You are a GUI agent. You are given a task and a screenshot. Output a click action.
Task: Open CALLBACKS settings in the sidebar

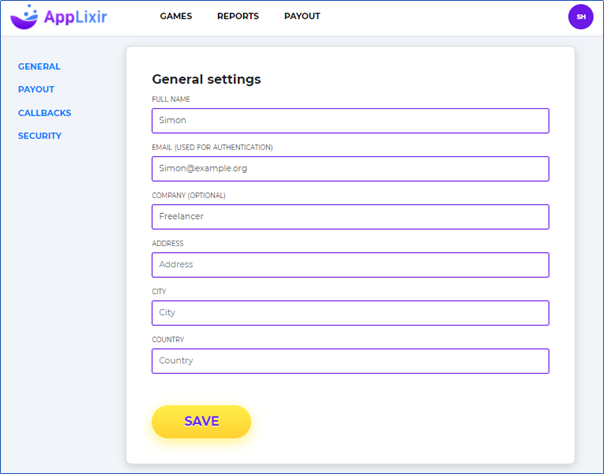(44, 113)
